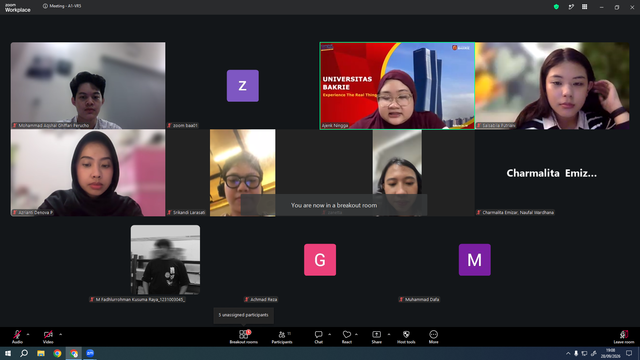This screenshot has height=360, width=640.
Task: Click the icon beside the encryption shield
Action: (x=571, y=7)
